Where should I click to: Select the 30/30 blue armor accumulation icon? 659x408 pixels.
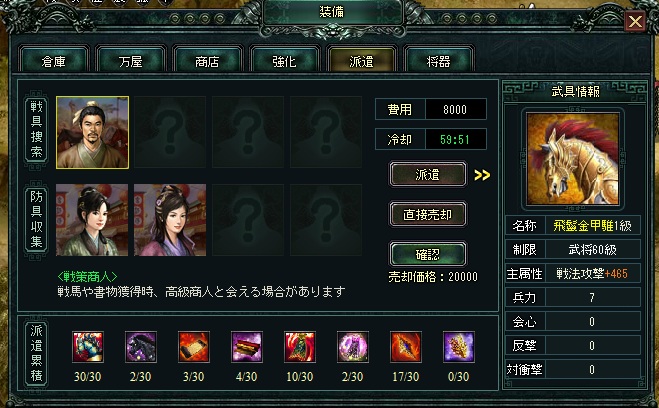point(87,347)
